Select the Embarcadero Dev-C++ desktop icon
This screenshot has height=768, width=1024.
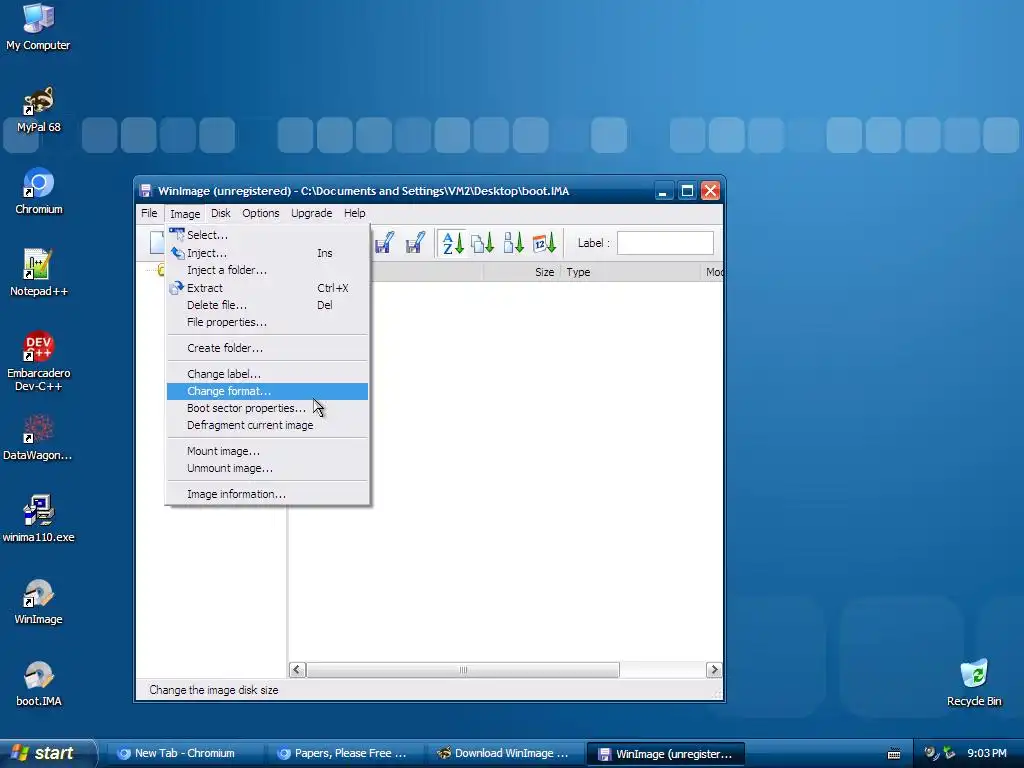point(38,361)
